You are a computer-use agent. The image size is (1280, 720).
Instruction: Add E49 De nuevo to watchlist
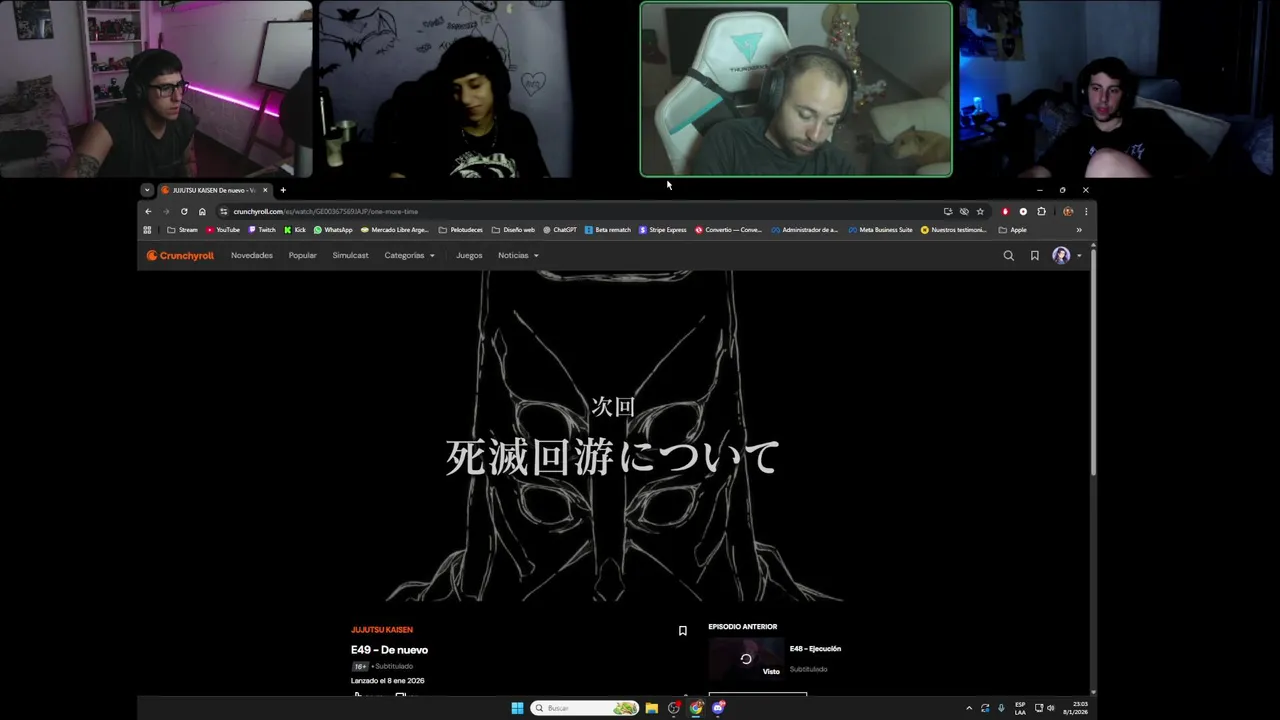coord(683,631)
